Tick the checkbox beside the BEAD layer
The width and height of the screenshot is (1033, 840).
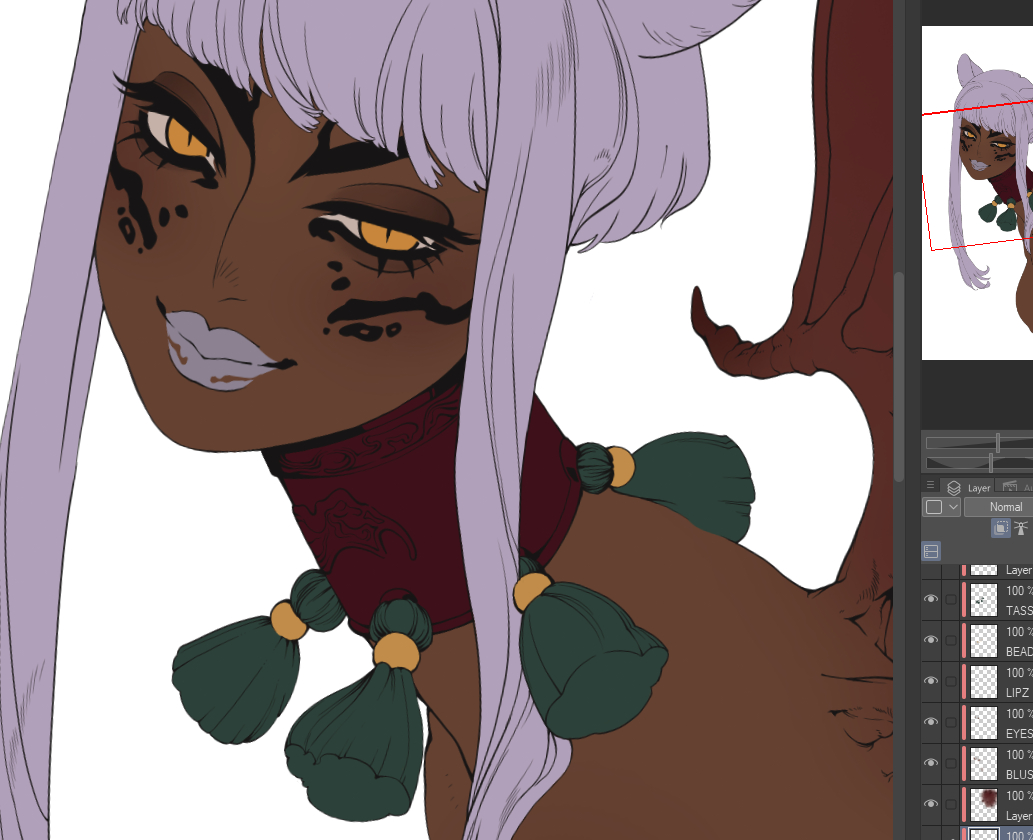tap(950, 641)
